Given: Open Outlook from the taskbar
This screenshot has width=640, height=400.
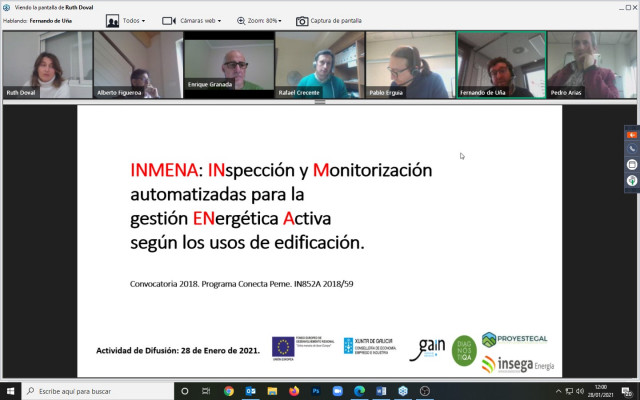Looking at the screenshot, I should click(251, 391).
